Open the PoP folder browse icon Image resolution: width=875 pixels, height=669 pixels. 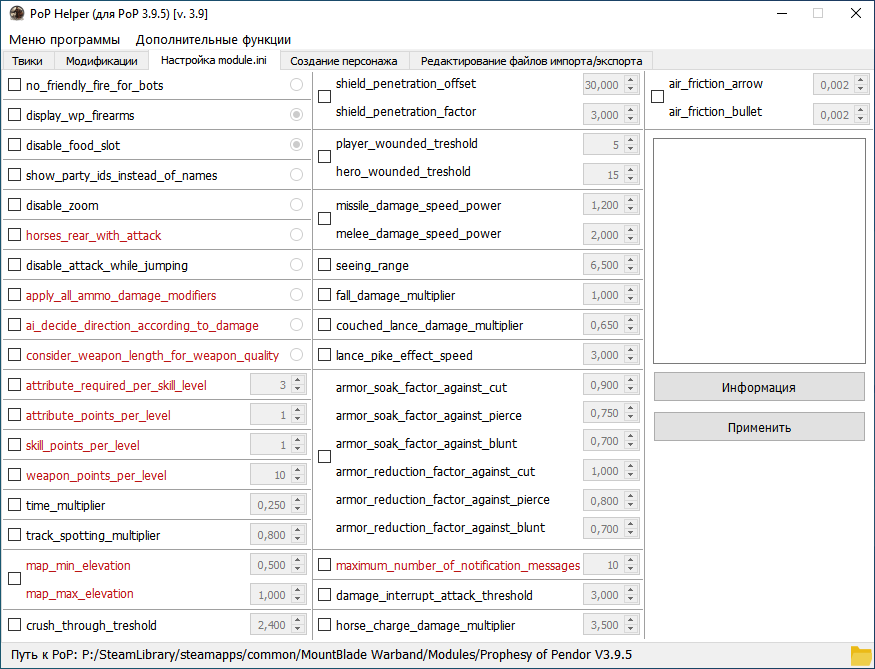[x=861, y=655]
